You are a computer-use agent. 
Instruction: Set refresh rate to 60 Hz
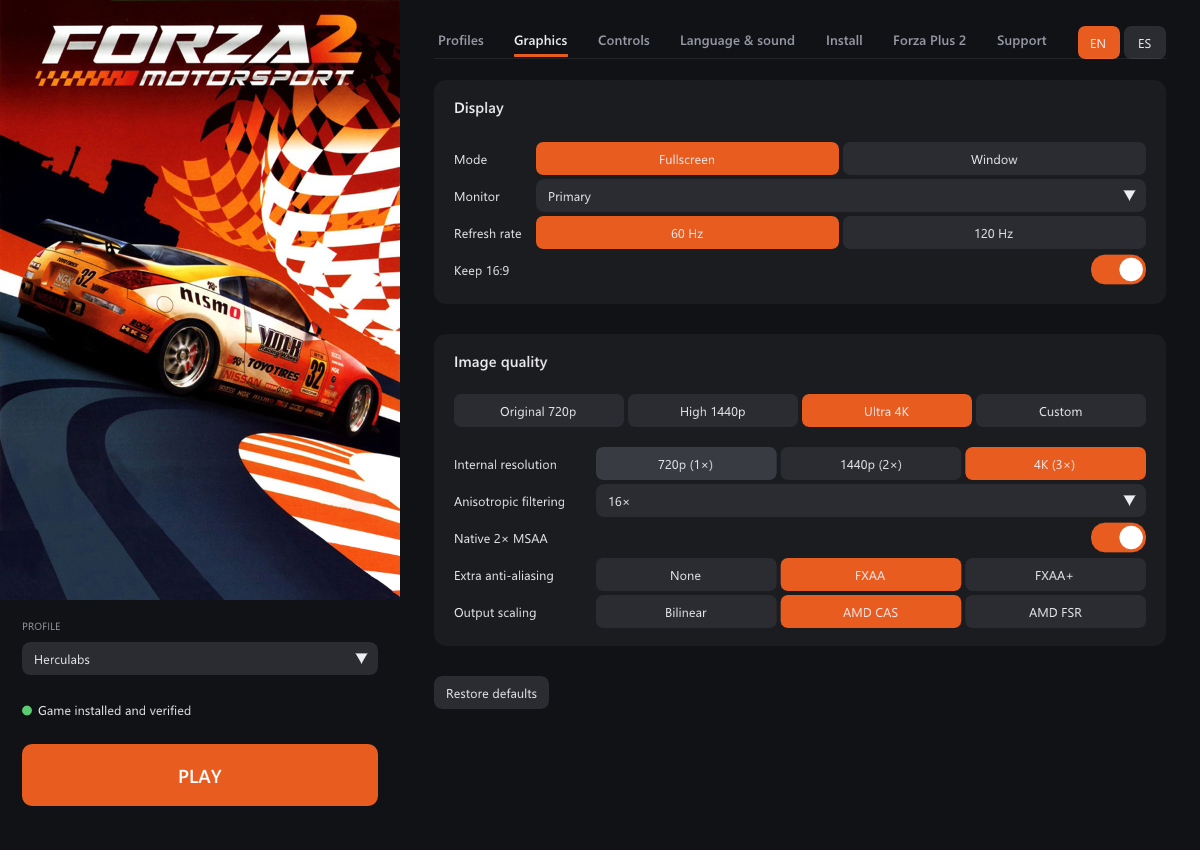coord(687,233)
